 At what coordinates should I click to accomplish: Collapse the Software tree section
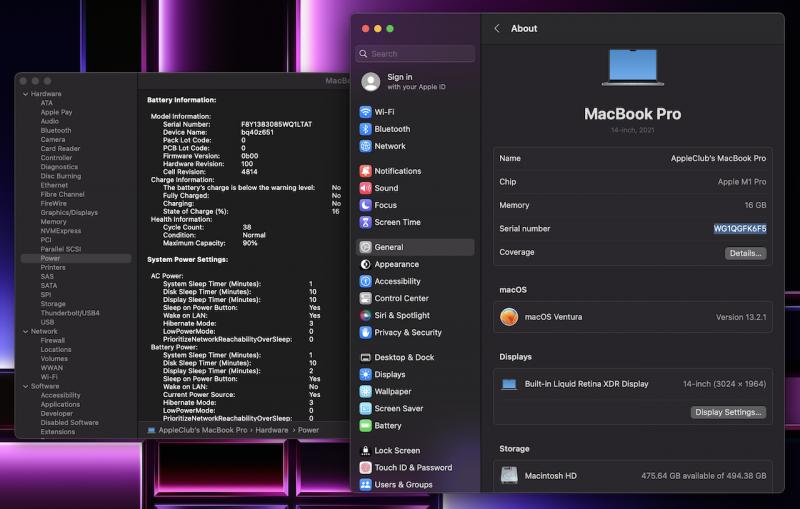tap(26, 386)
